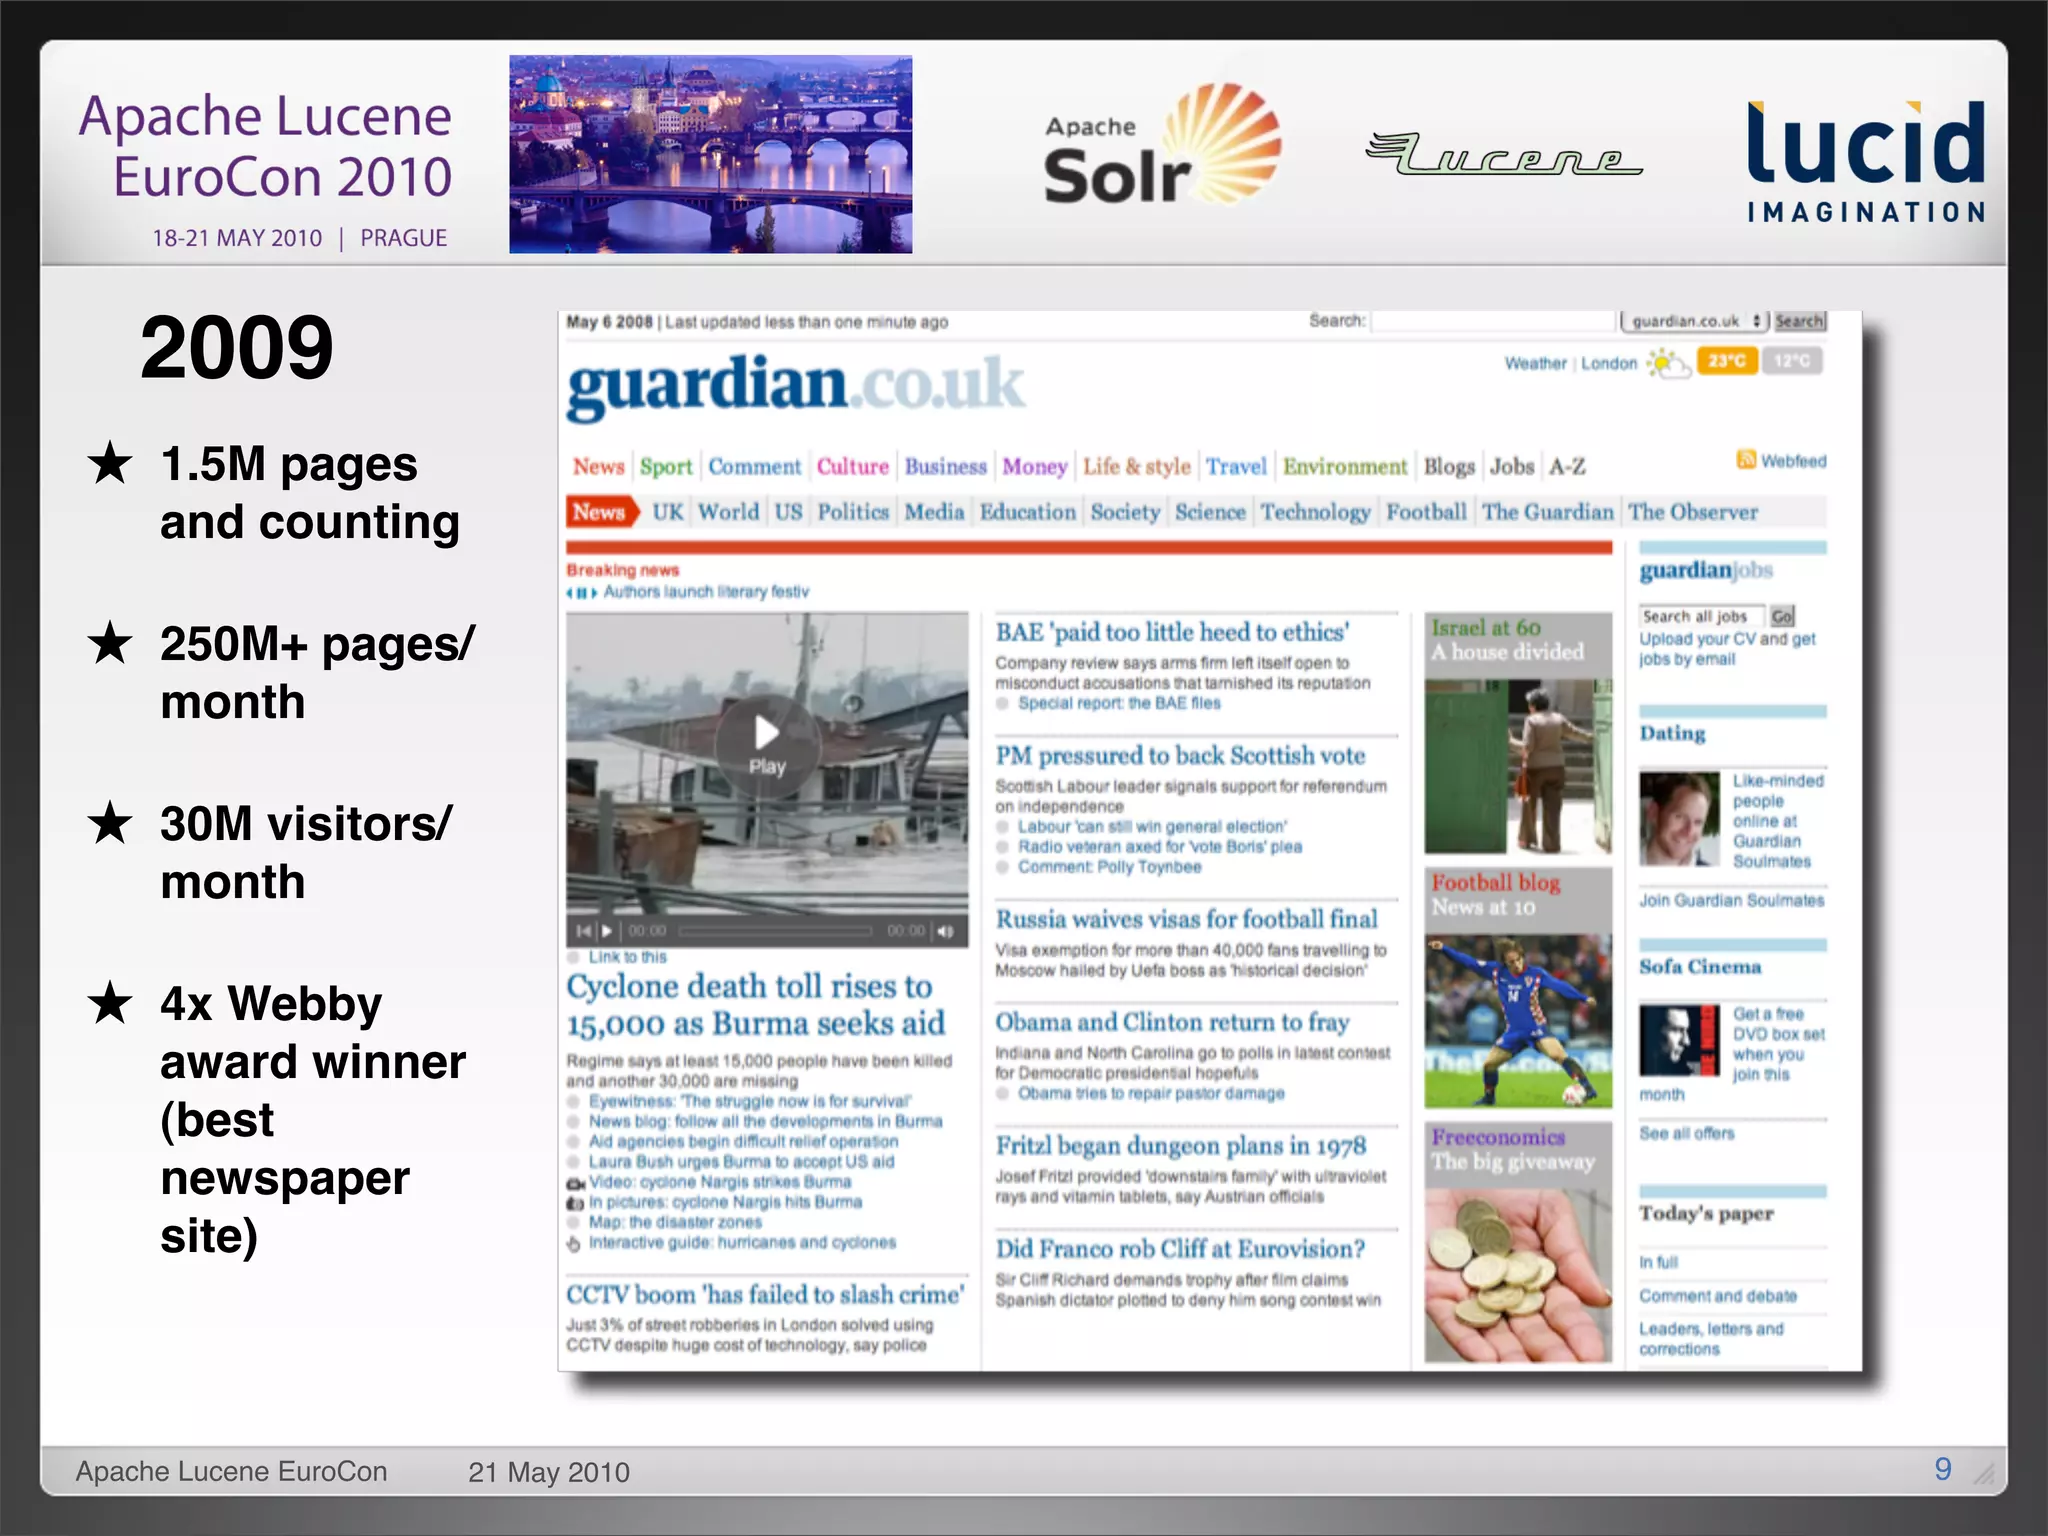Open 'Russia waives visas for football final'
Viewport: 2048px width, 1536px height.
[1186, 919]
